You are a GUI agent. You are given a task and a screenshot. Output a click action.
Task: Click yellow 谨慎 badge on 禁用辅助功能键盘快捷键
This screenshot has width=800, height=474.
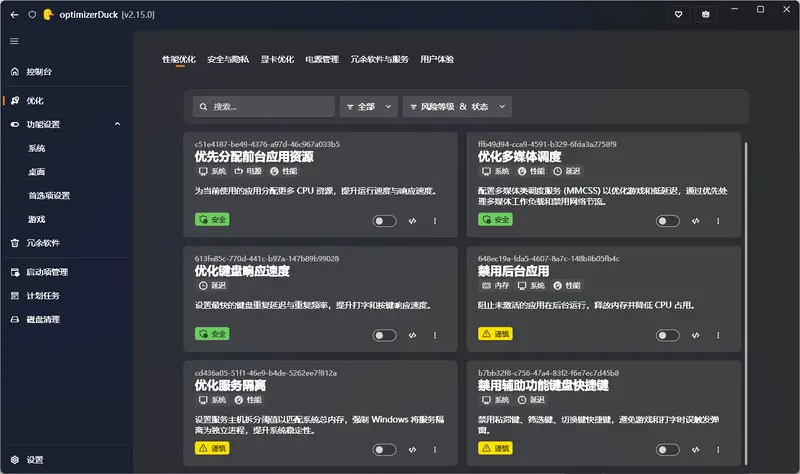495,448
